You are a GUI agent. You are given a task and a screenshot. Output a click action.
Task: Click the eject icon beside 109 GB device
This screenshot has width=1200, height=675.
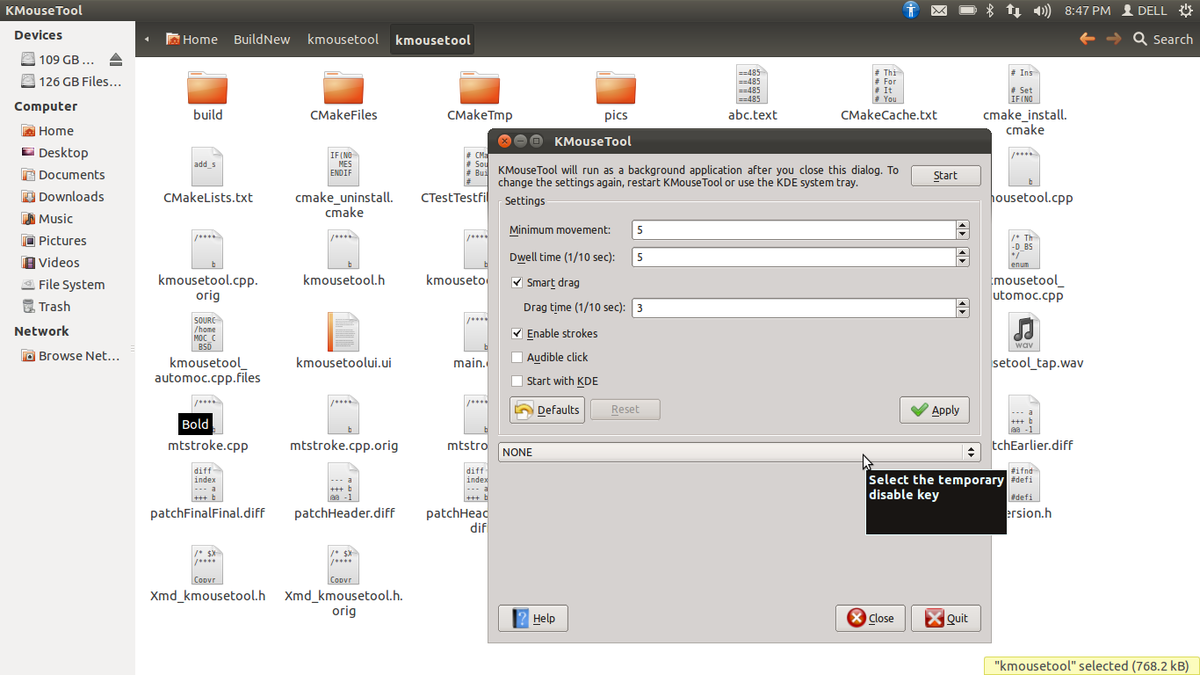pos(115,59)
